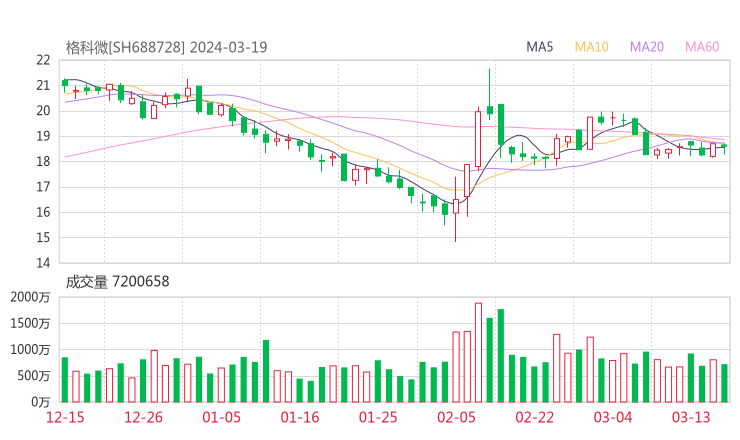Click the 01-16 date label
This screenshot has width=740, height=440.
tap(300, 417)
